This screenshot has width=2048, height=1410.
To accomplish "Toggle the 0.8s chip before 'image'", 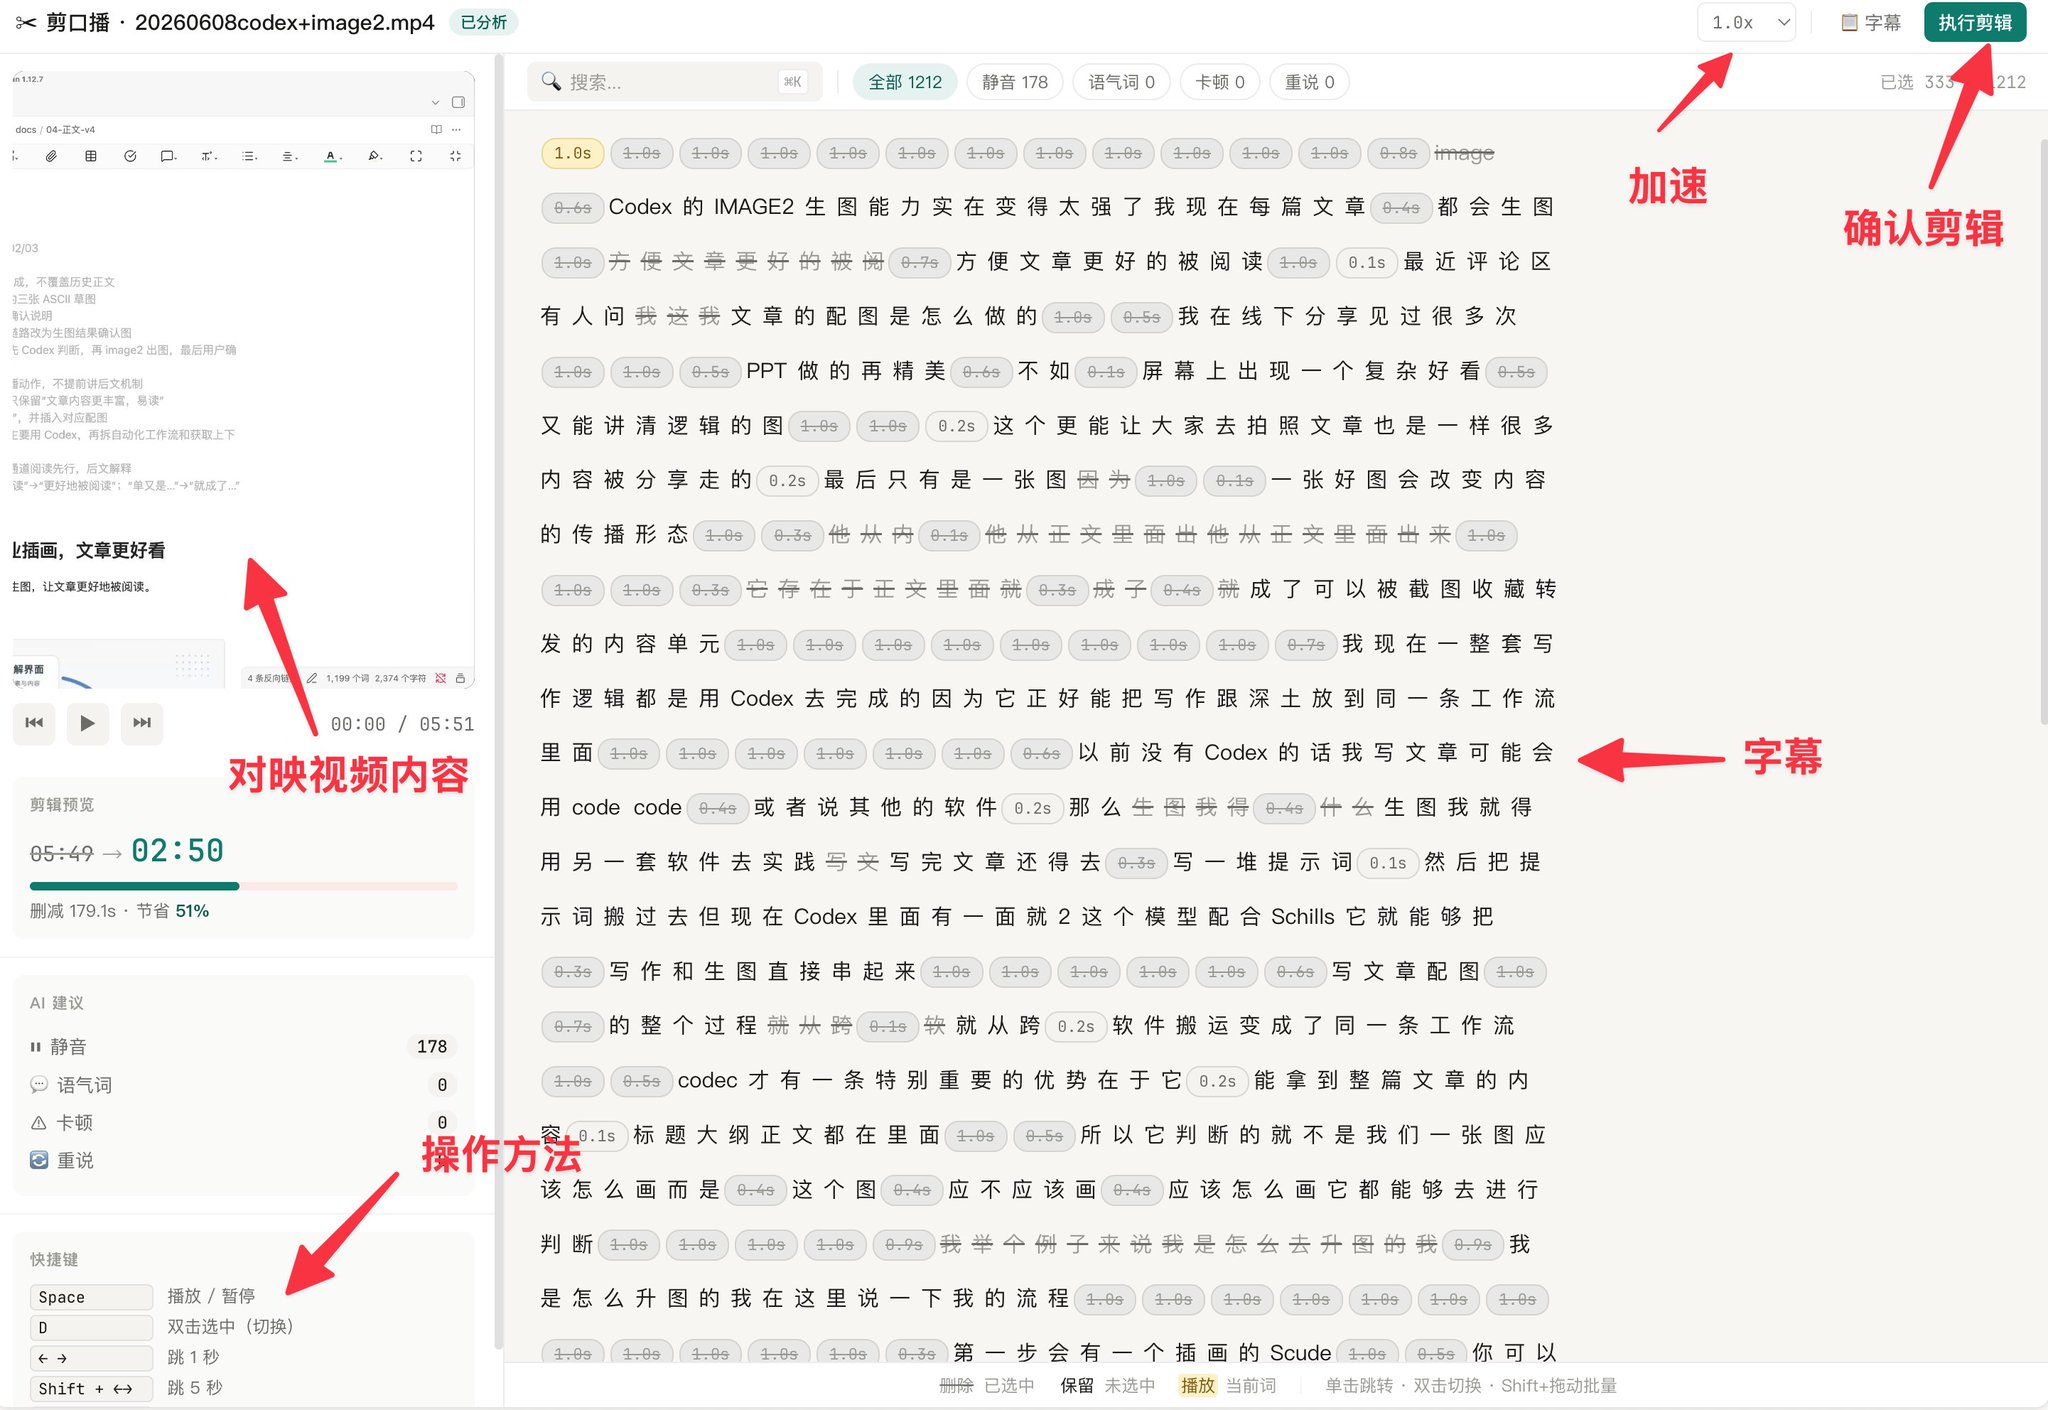I will (x=1398, y=153).
